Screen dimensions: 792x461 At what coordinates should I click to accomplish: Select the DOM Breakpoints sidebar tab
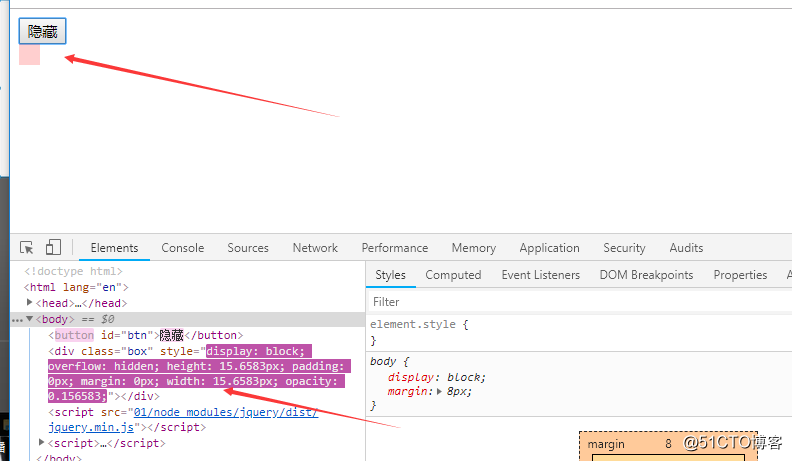coord(646,275)
